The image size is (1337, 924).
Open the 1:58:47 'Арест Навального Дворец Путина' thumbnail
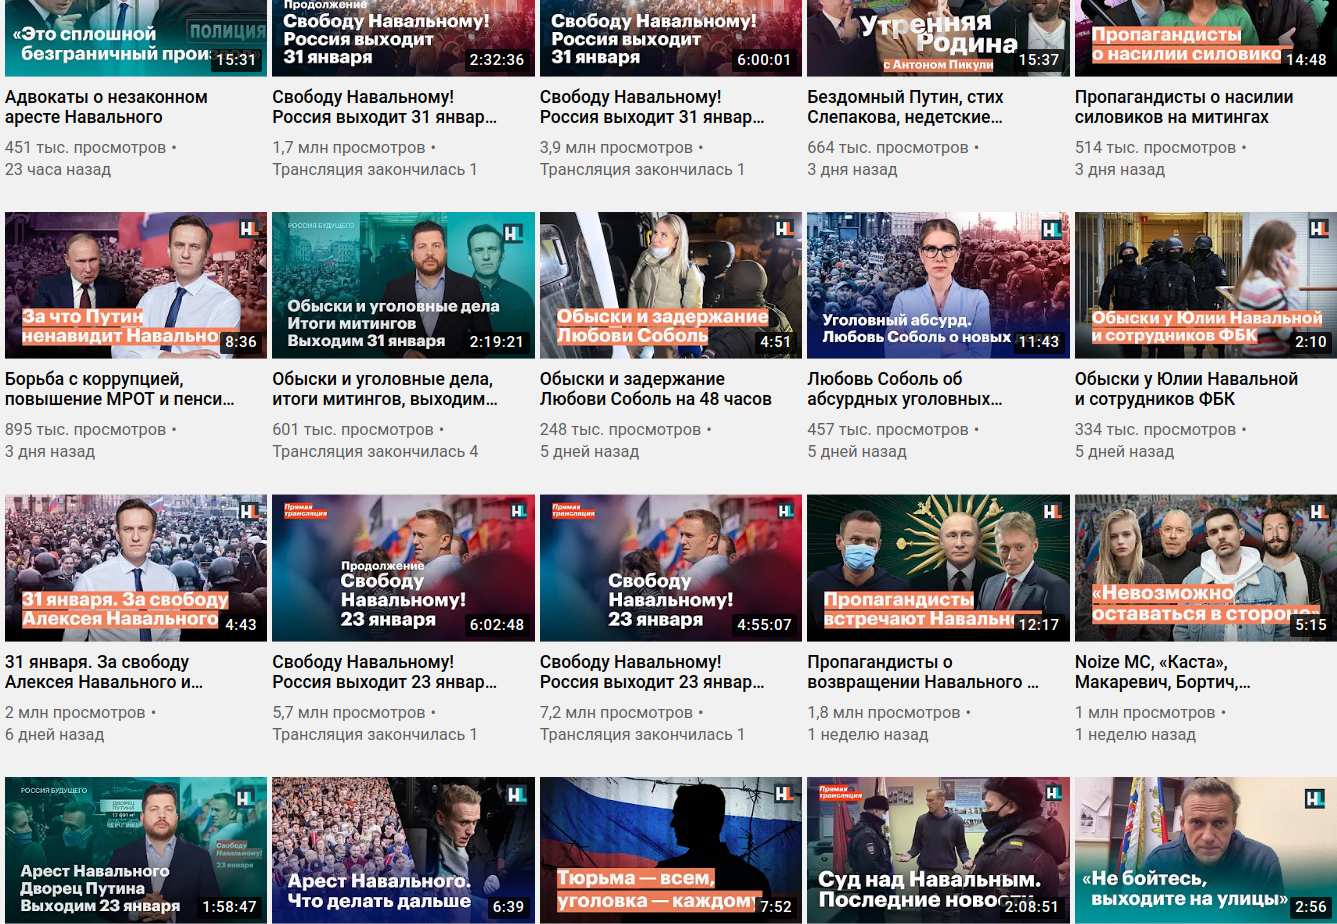point(136,850)
